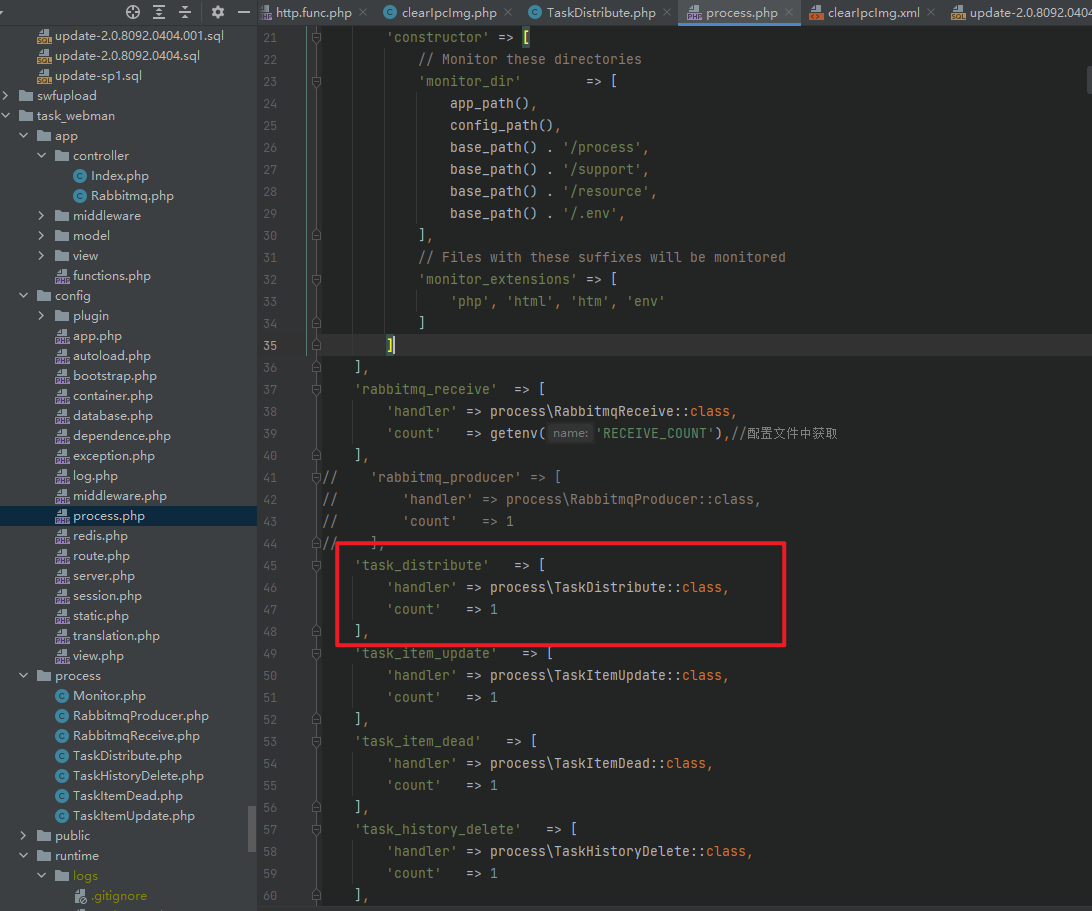The image size is (1092, 911).
Task: Hide the project panel with minus icon
Action: (244, 12)
